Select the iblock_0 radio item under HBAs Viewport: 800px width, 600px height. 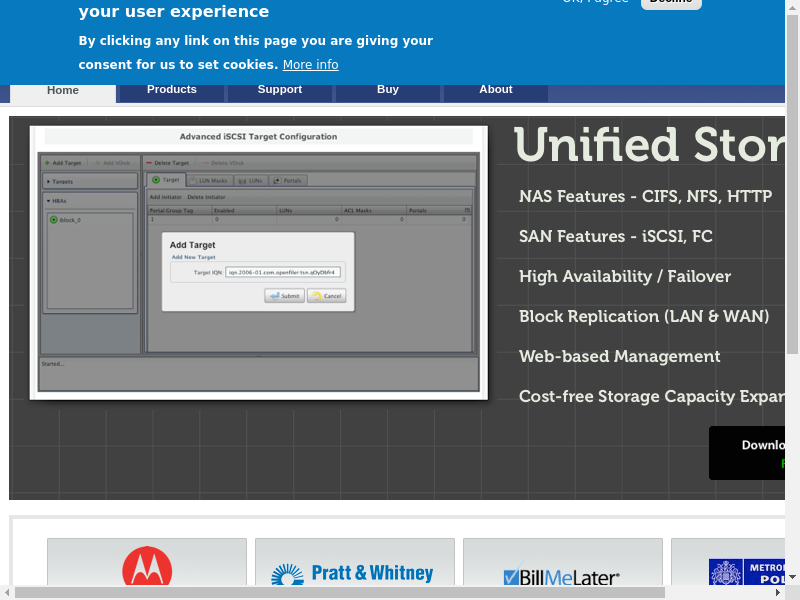54,219
